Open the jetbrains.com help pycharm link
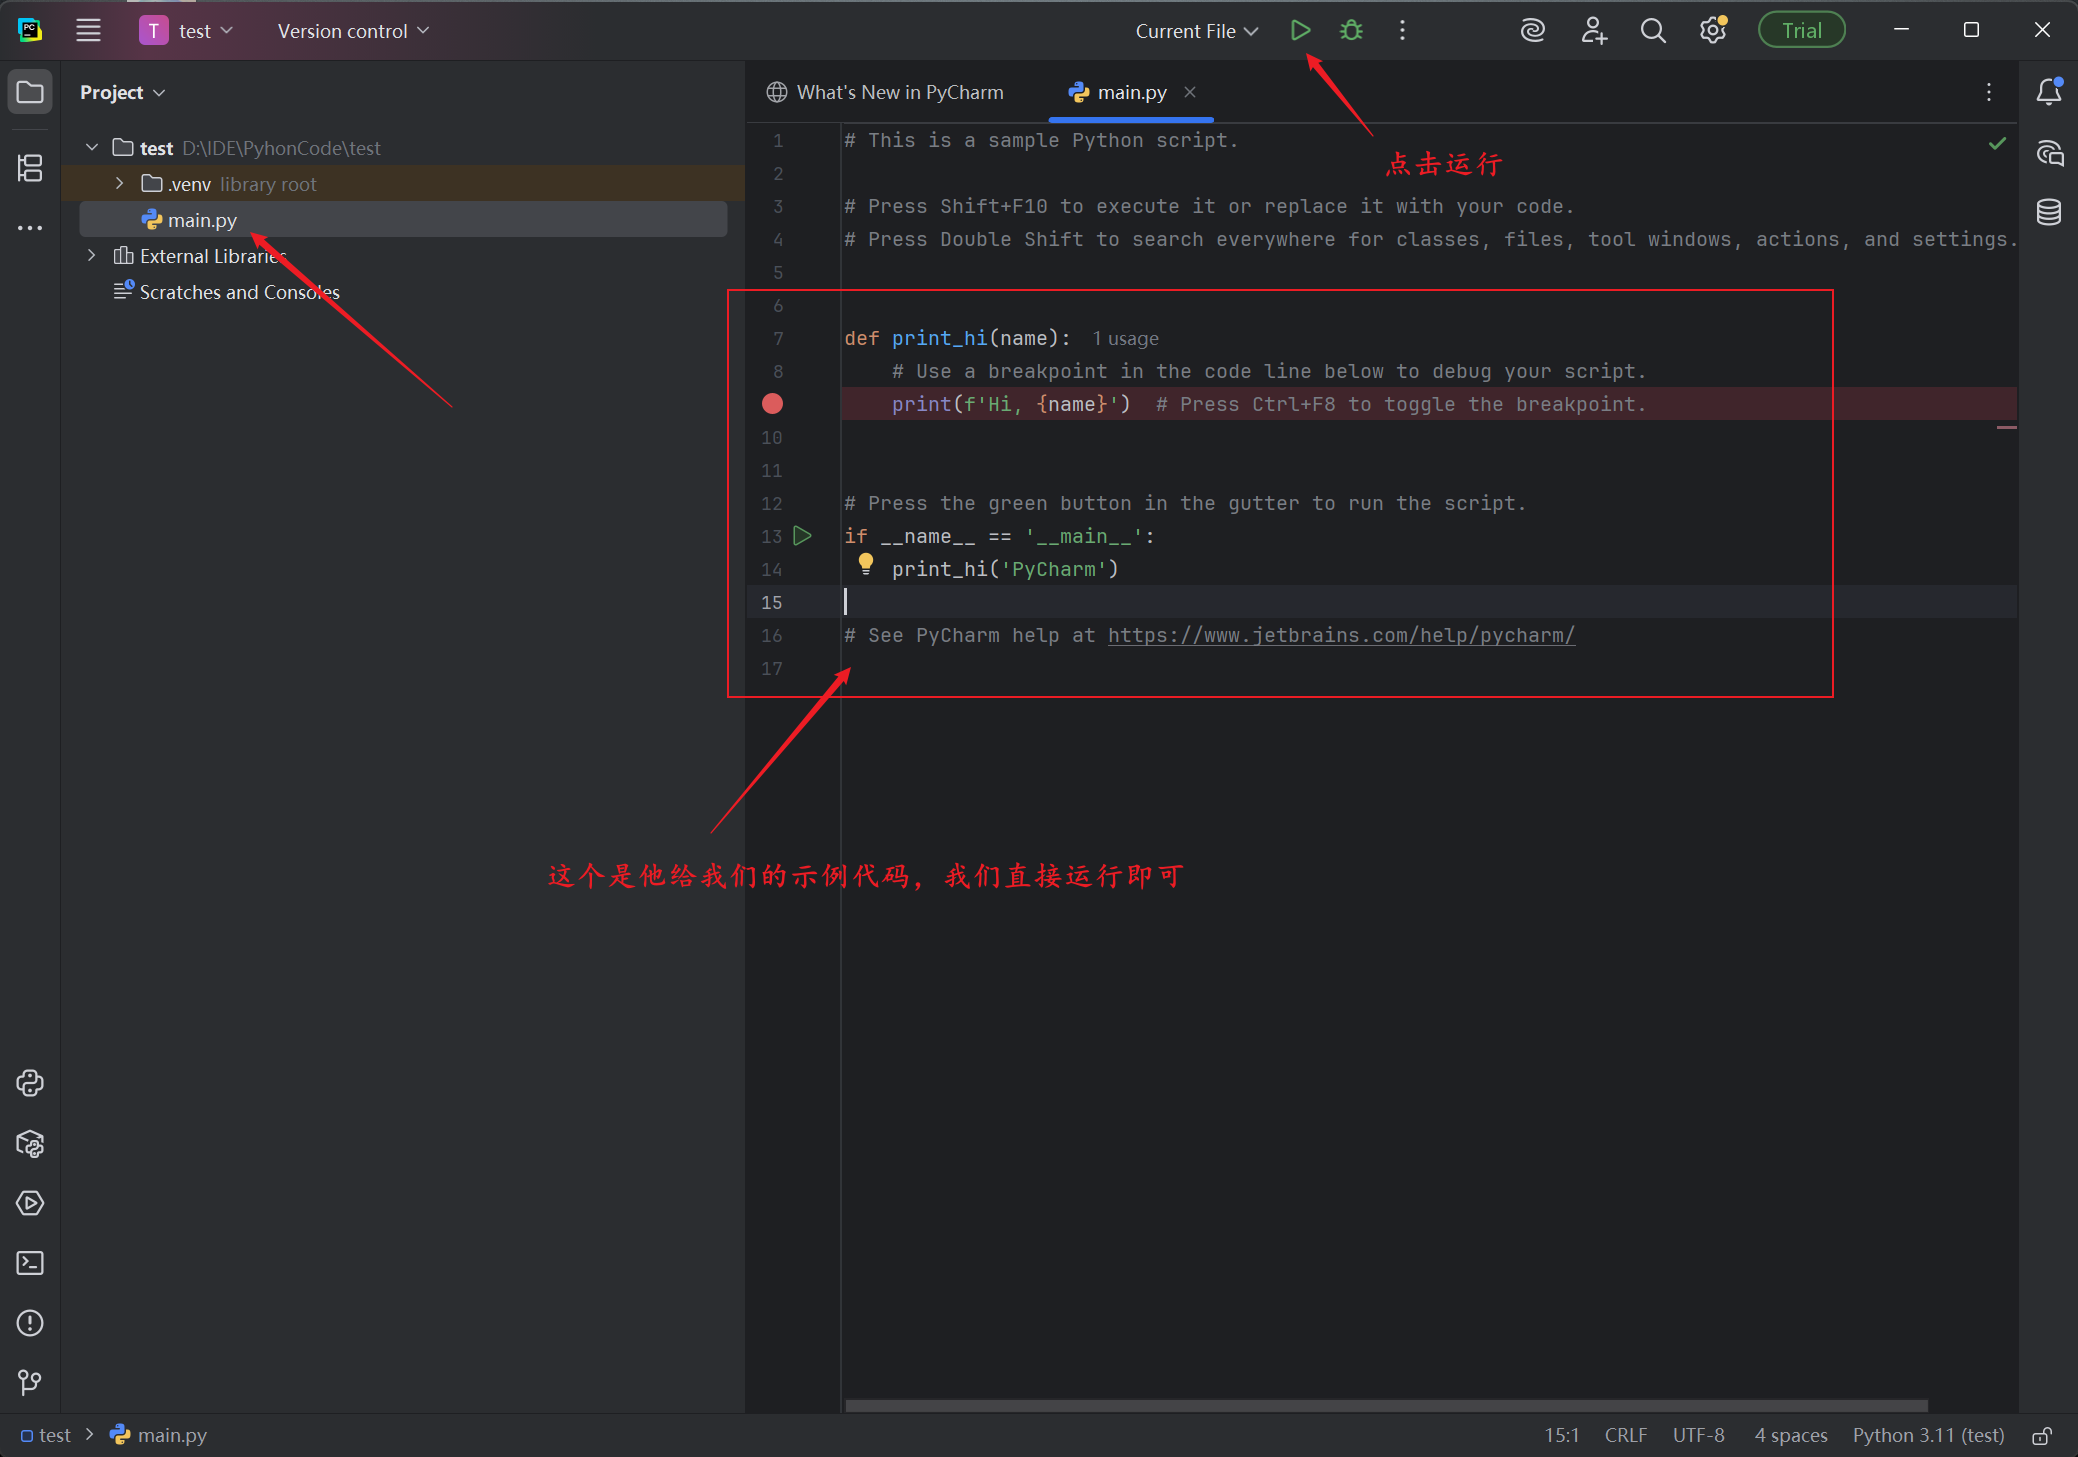 coord(1340,636)
